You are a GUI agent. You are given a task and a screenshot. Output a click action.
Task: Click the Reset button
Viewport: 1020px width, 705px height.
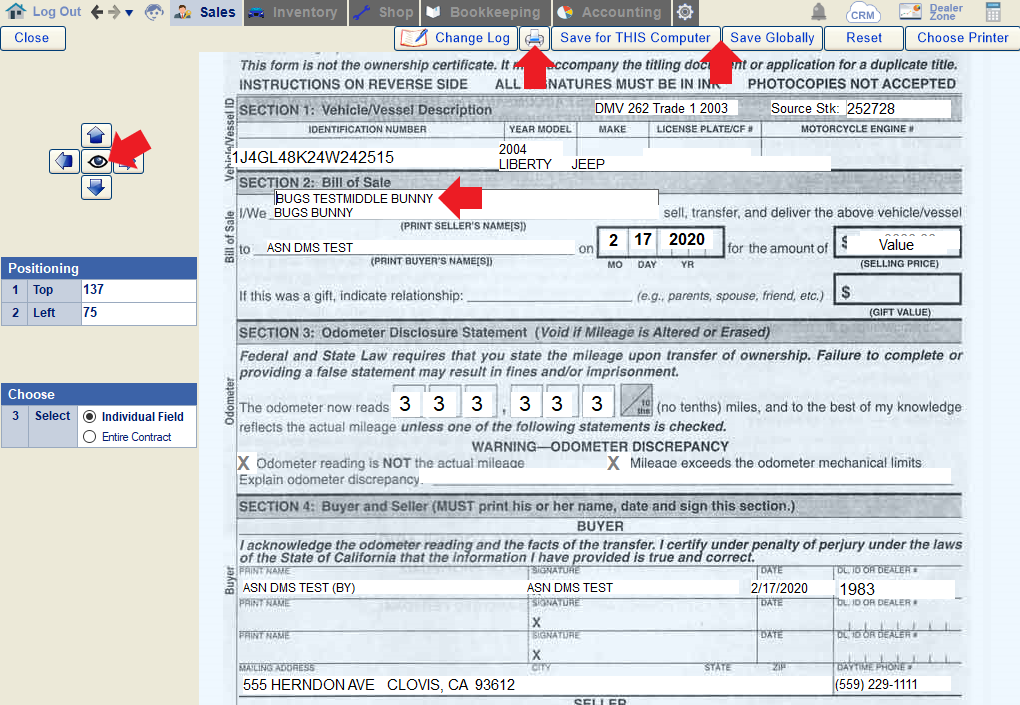(864, 38)
